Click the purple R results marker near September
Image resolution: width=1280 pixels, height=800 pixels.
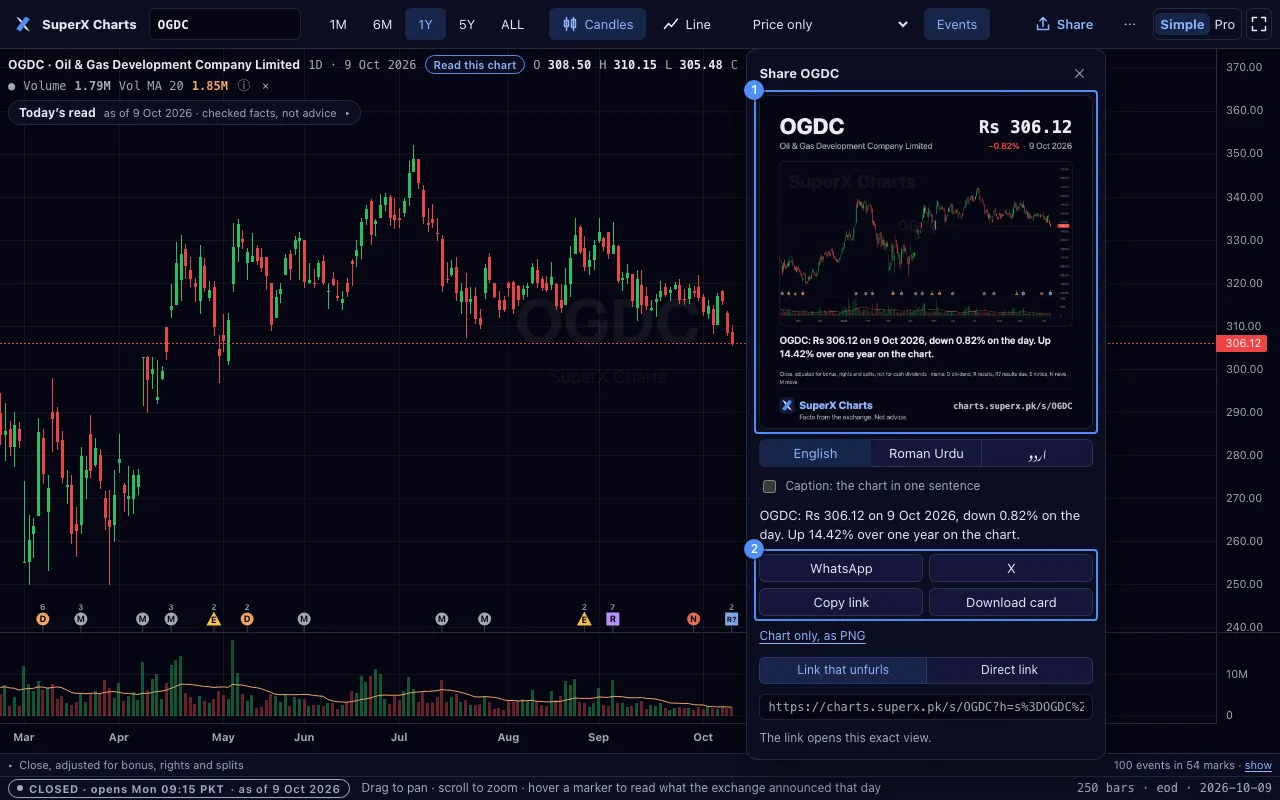pos(613,619)
